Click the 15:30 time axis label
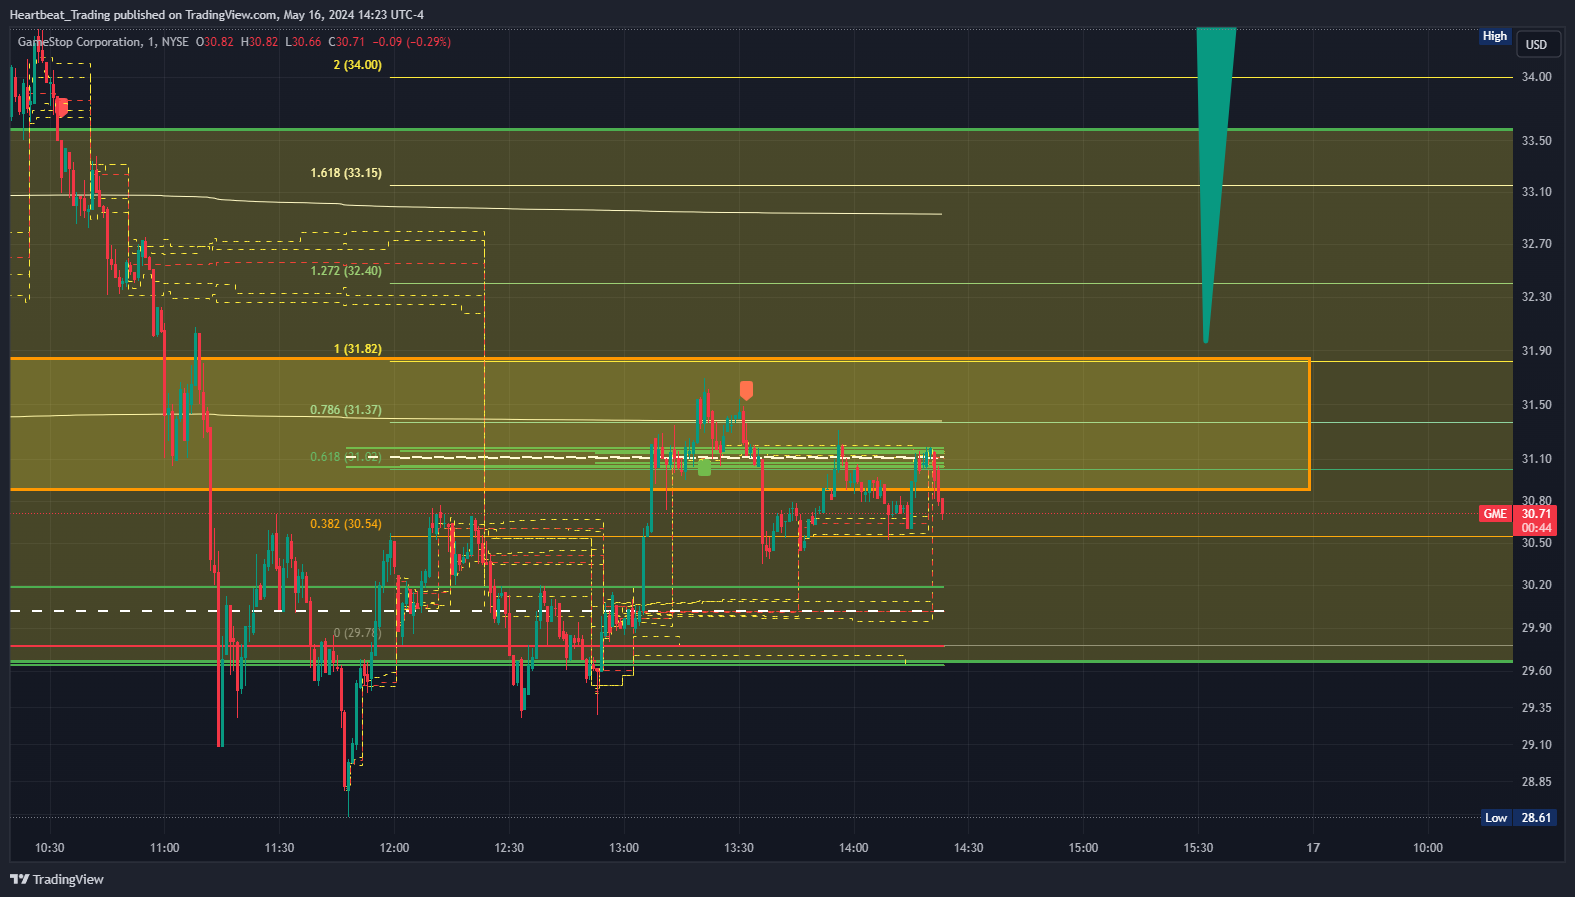 coord(1198,848)
